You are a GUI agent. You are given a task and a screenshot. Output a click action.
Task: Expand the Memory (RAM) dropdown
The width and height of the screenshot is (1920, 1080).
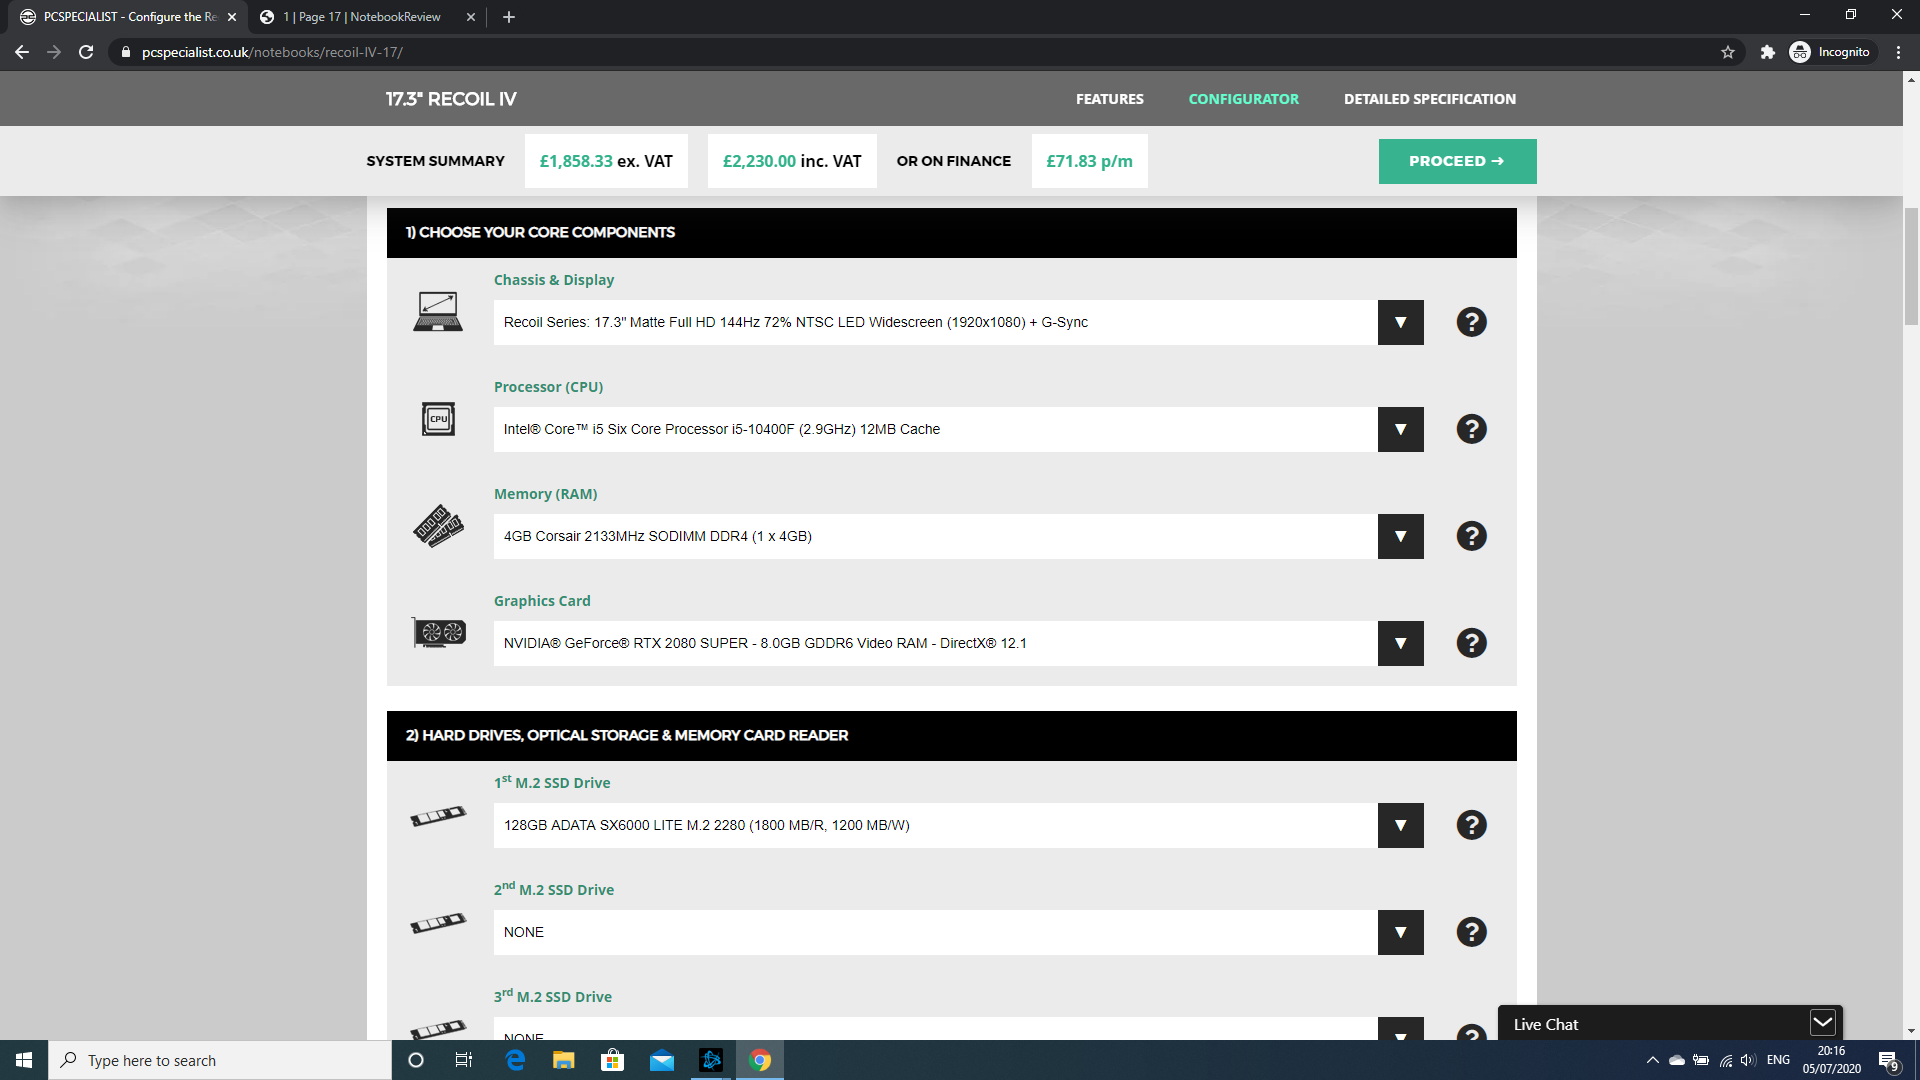pyautogui.click(x=1400, y=536)
